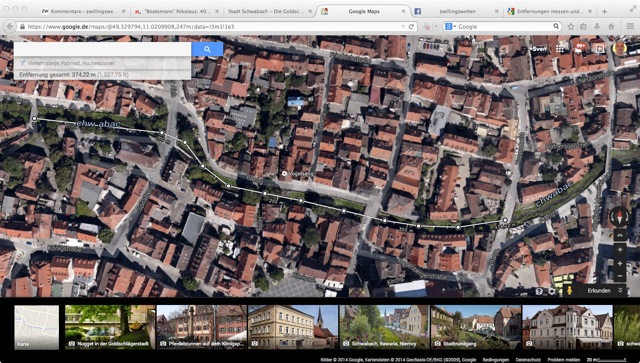Click the Problem melden link
Image resolution: width=640 pixels, height=363 pixels.
coord(564,360)
